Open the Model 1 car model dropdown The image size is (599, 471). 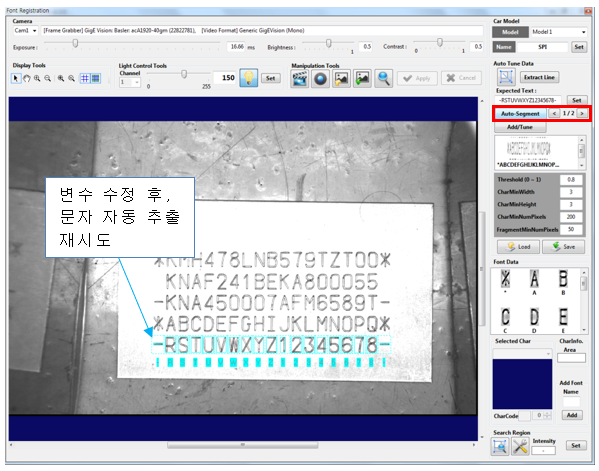[559, 32]
